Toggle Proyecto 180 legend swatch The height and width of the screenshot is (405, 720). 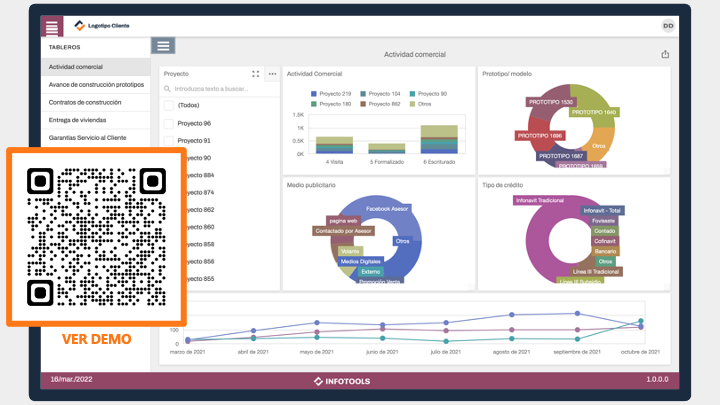point(314,104)
